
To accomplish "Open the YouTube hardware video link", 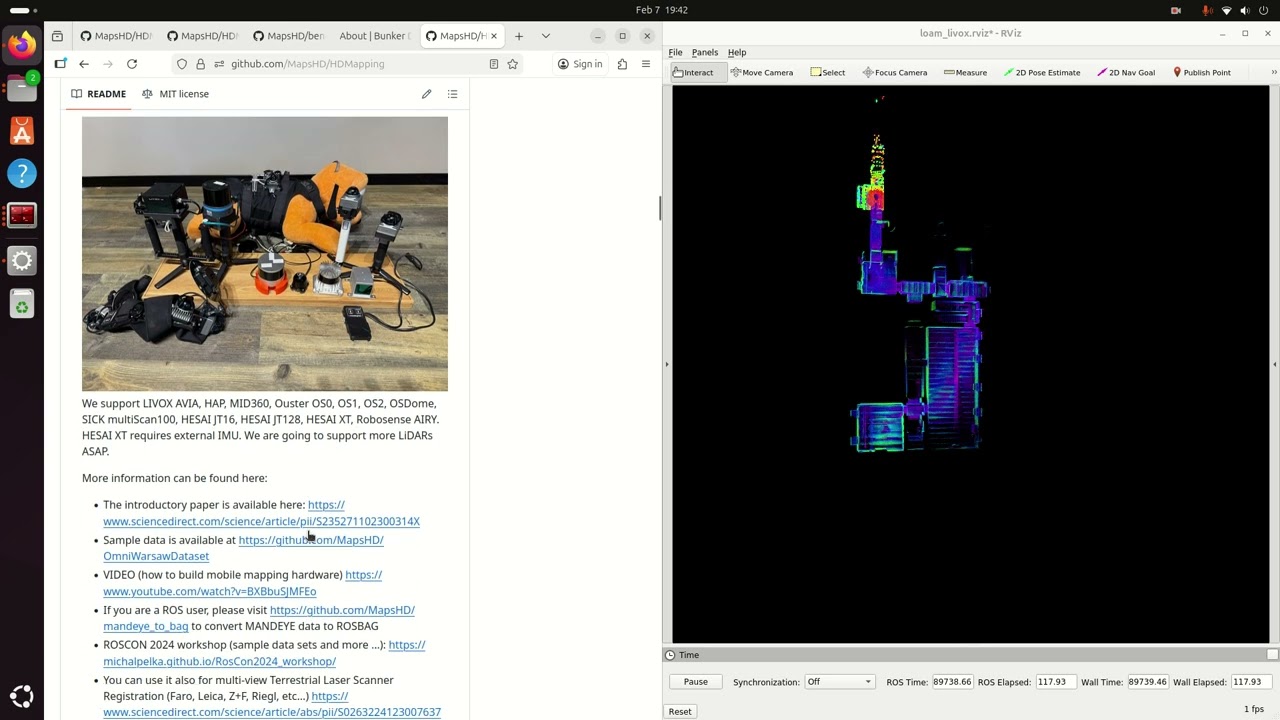I will pos(242,583).
